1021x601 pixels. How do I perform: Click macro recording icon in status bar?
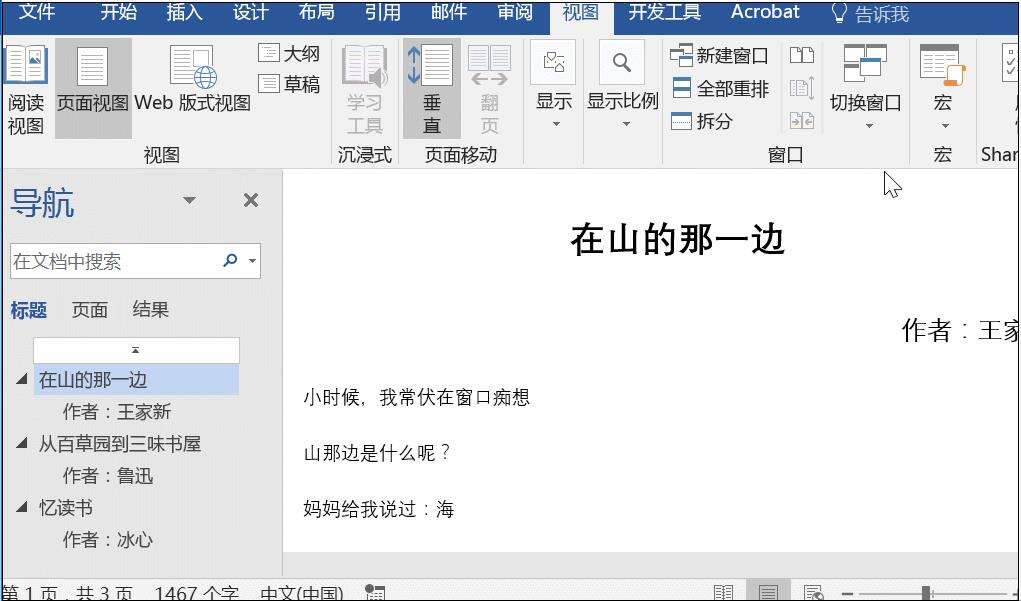375,593
